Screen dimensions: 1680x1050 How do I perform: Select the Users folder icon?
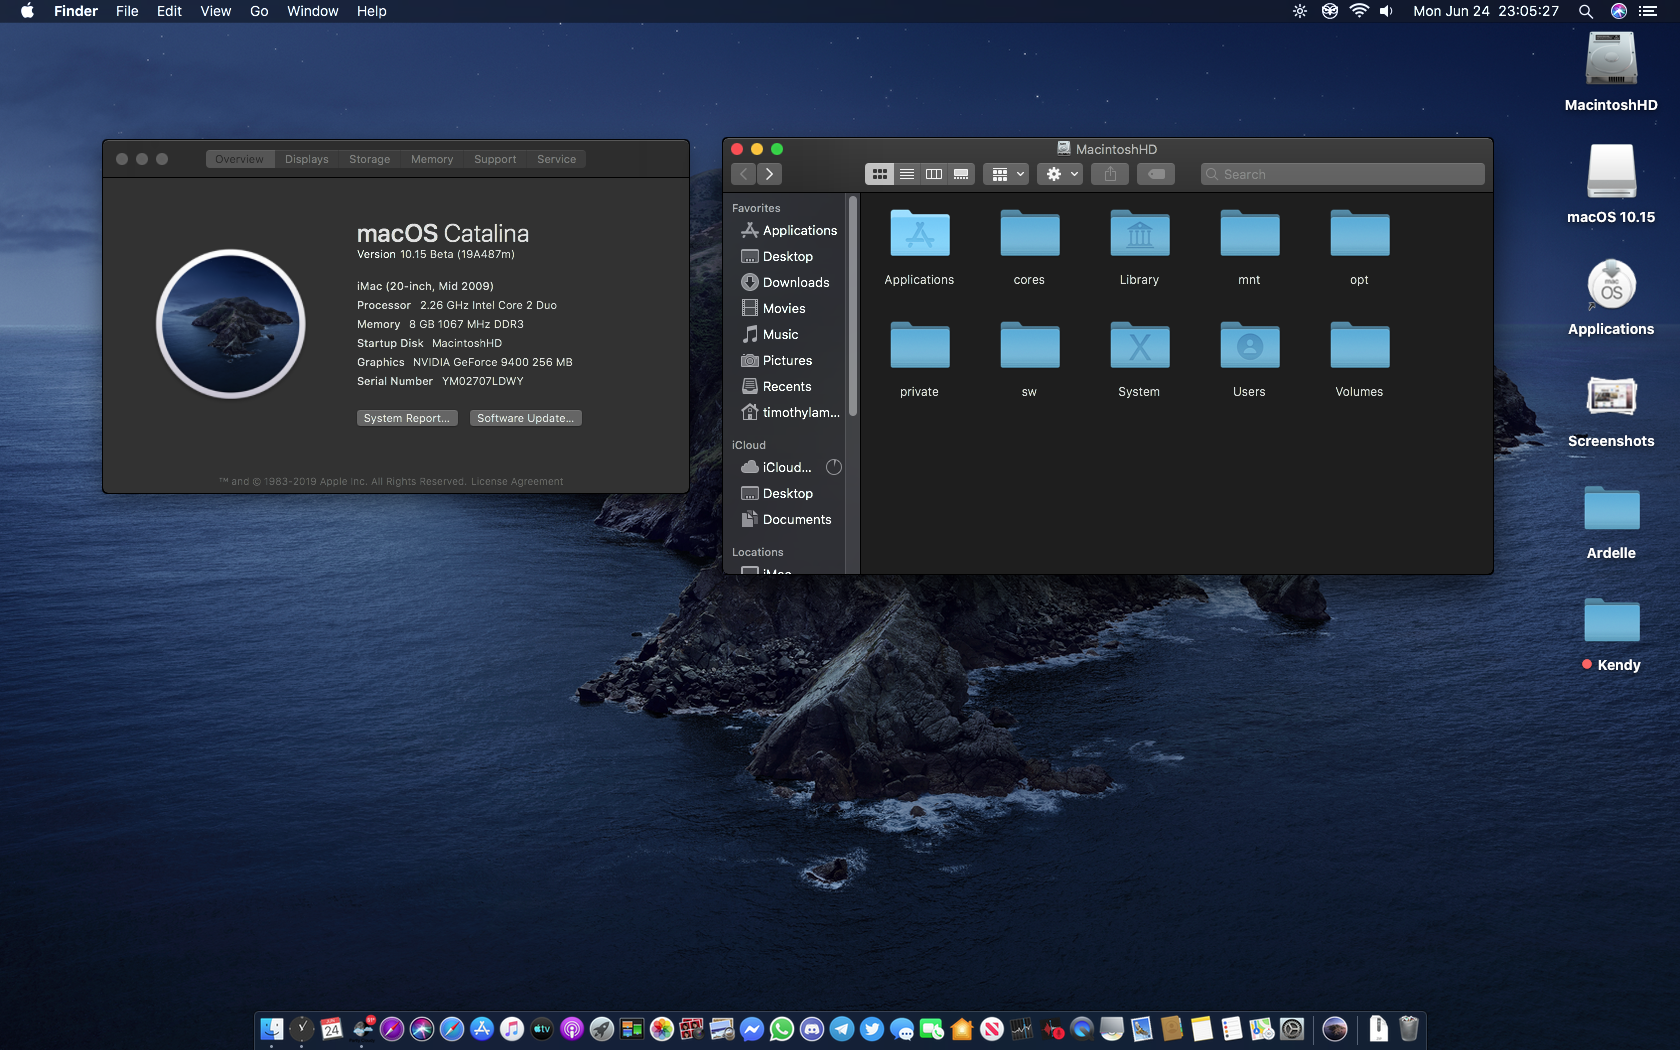click(x=1249, y=347)
